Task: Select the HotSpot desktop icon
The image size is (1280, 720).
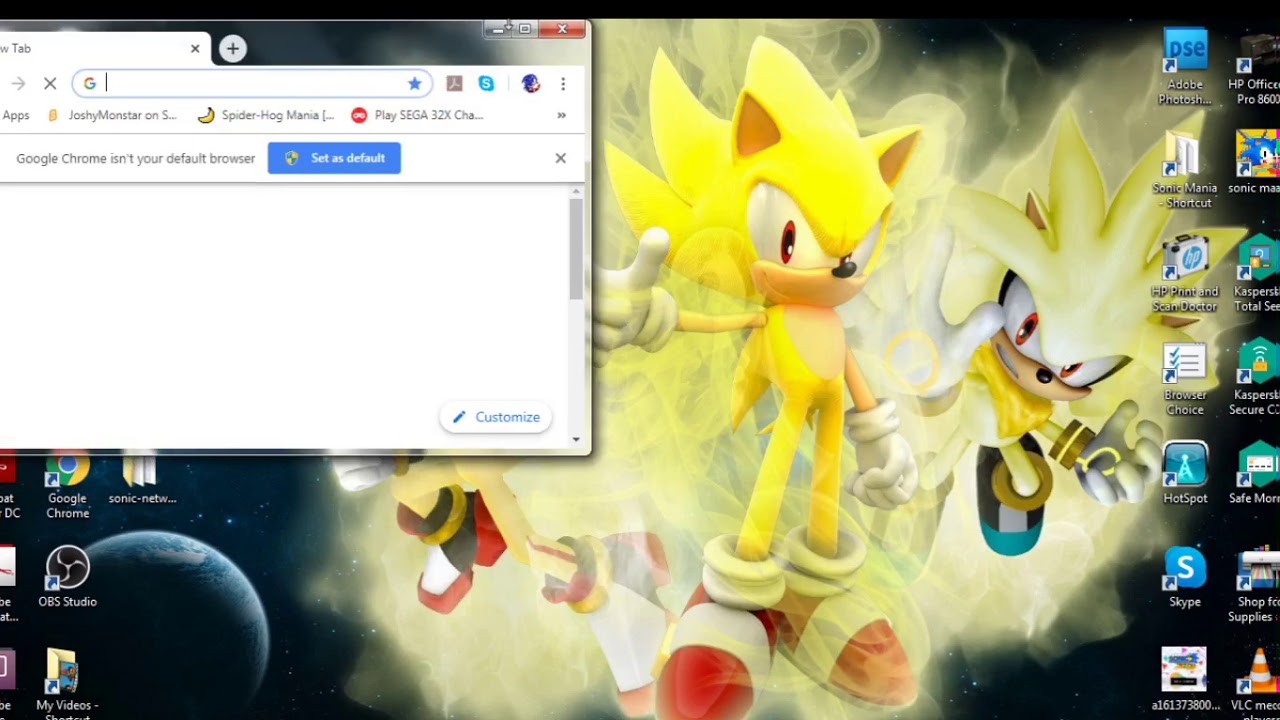Action: (x=1185, y=474)
